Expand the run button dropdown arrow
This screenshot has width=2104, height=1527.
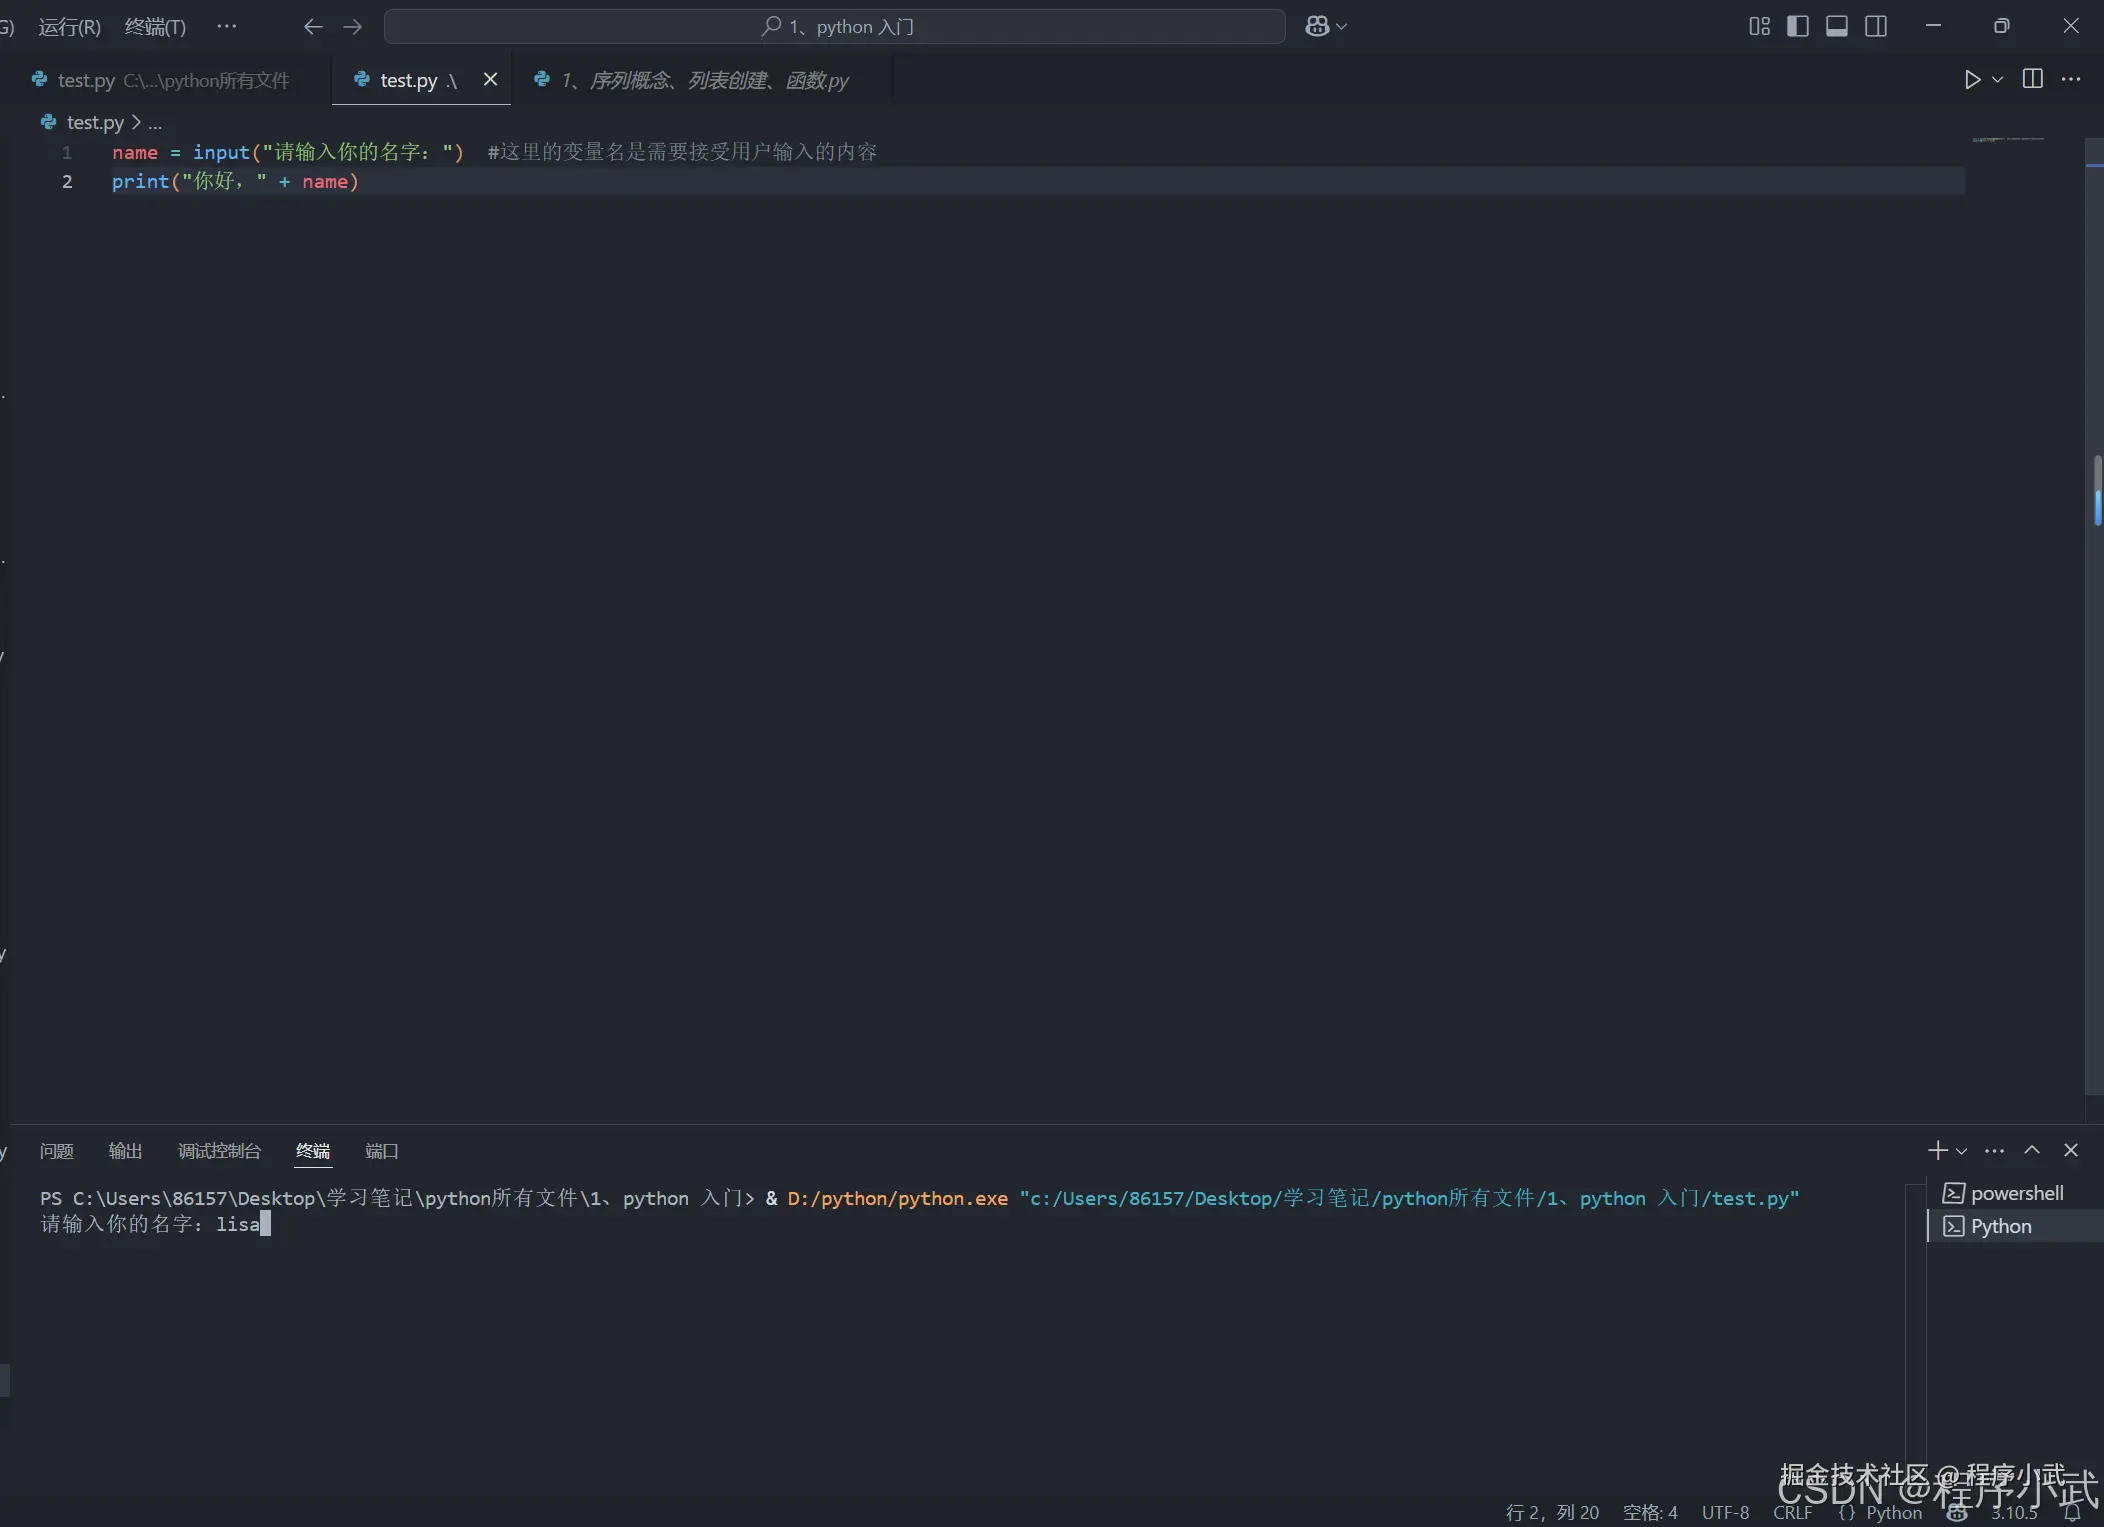(x=1998, y=79)
